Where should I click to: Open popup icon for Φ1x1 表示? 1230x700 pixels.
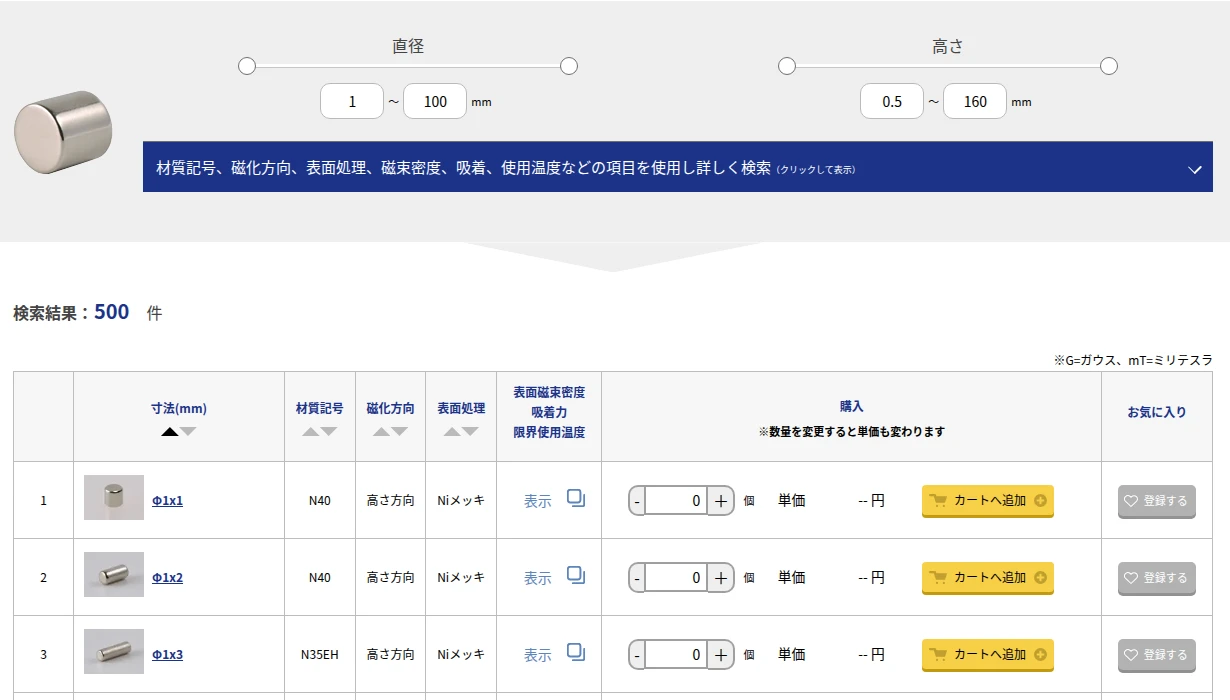[x=576, y=498]
